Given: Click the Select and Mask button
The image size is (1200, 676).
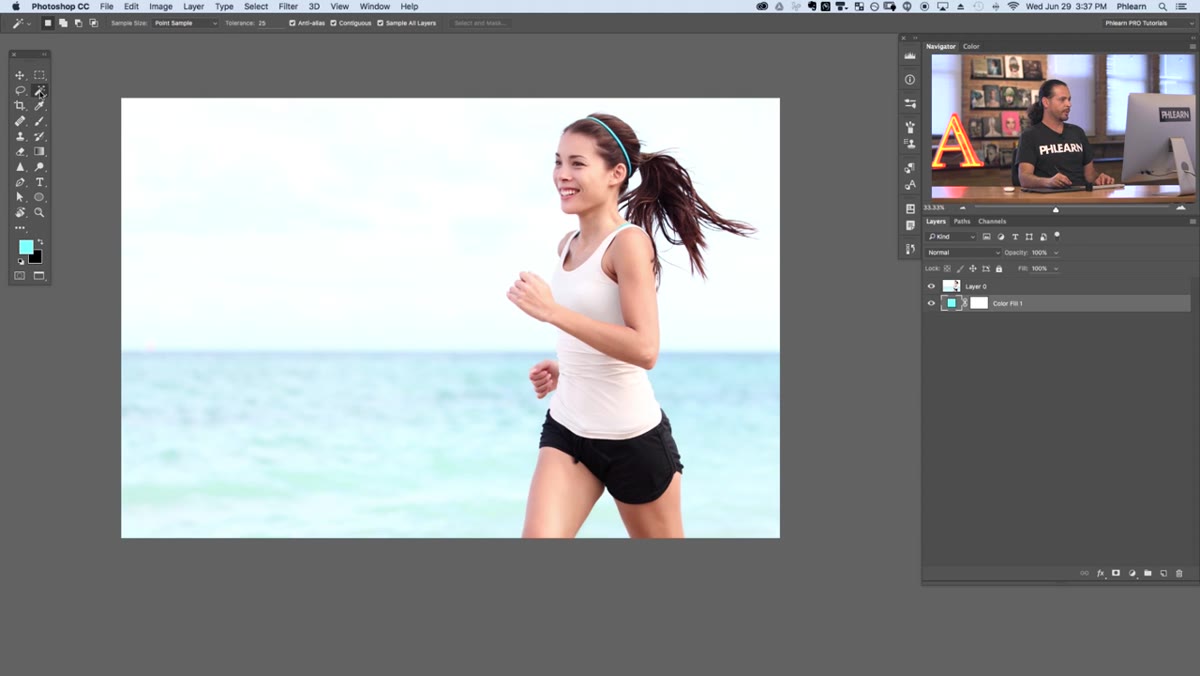Looking at the screenshot, I should click(480, 23).
